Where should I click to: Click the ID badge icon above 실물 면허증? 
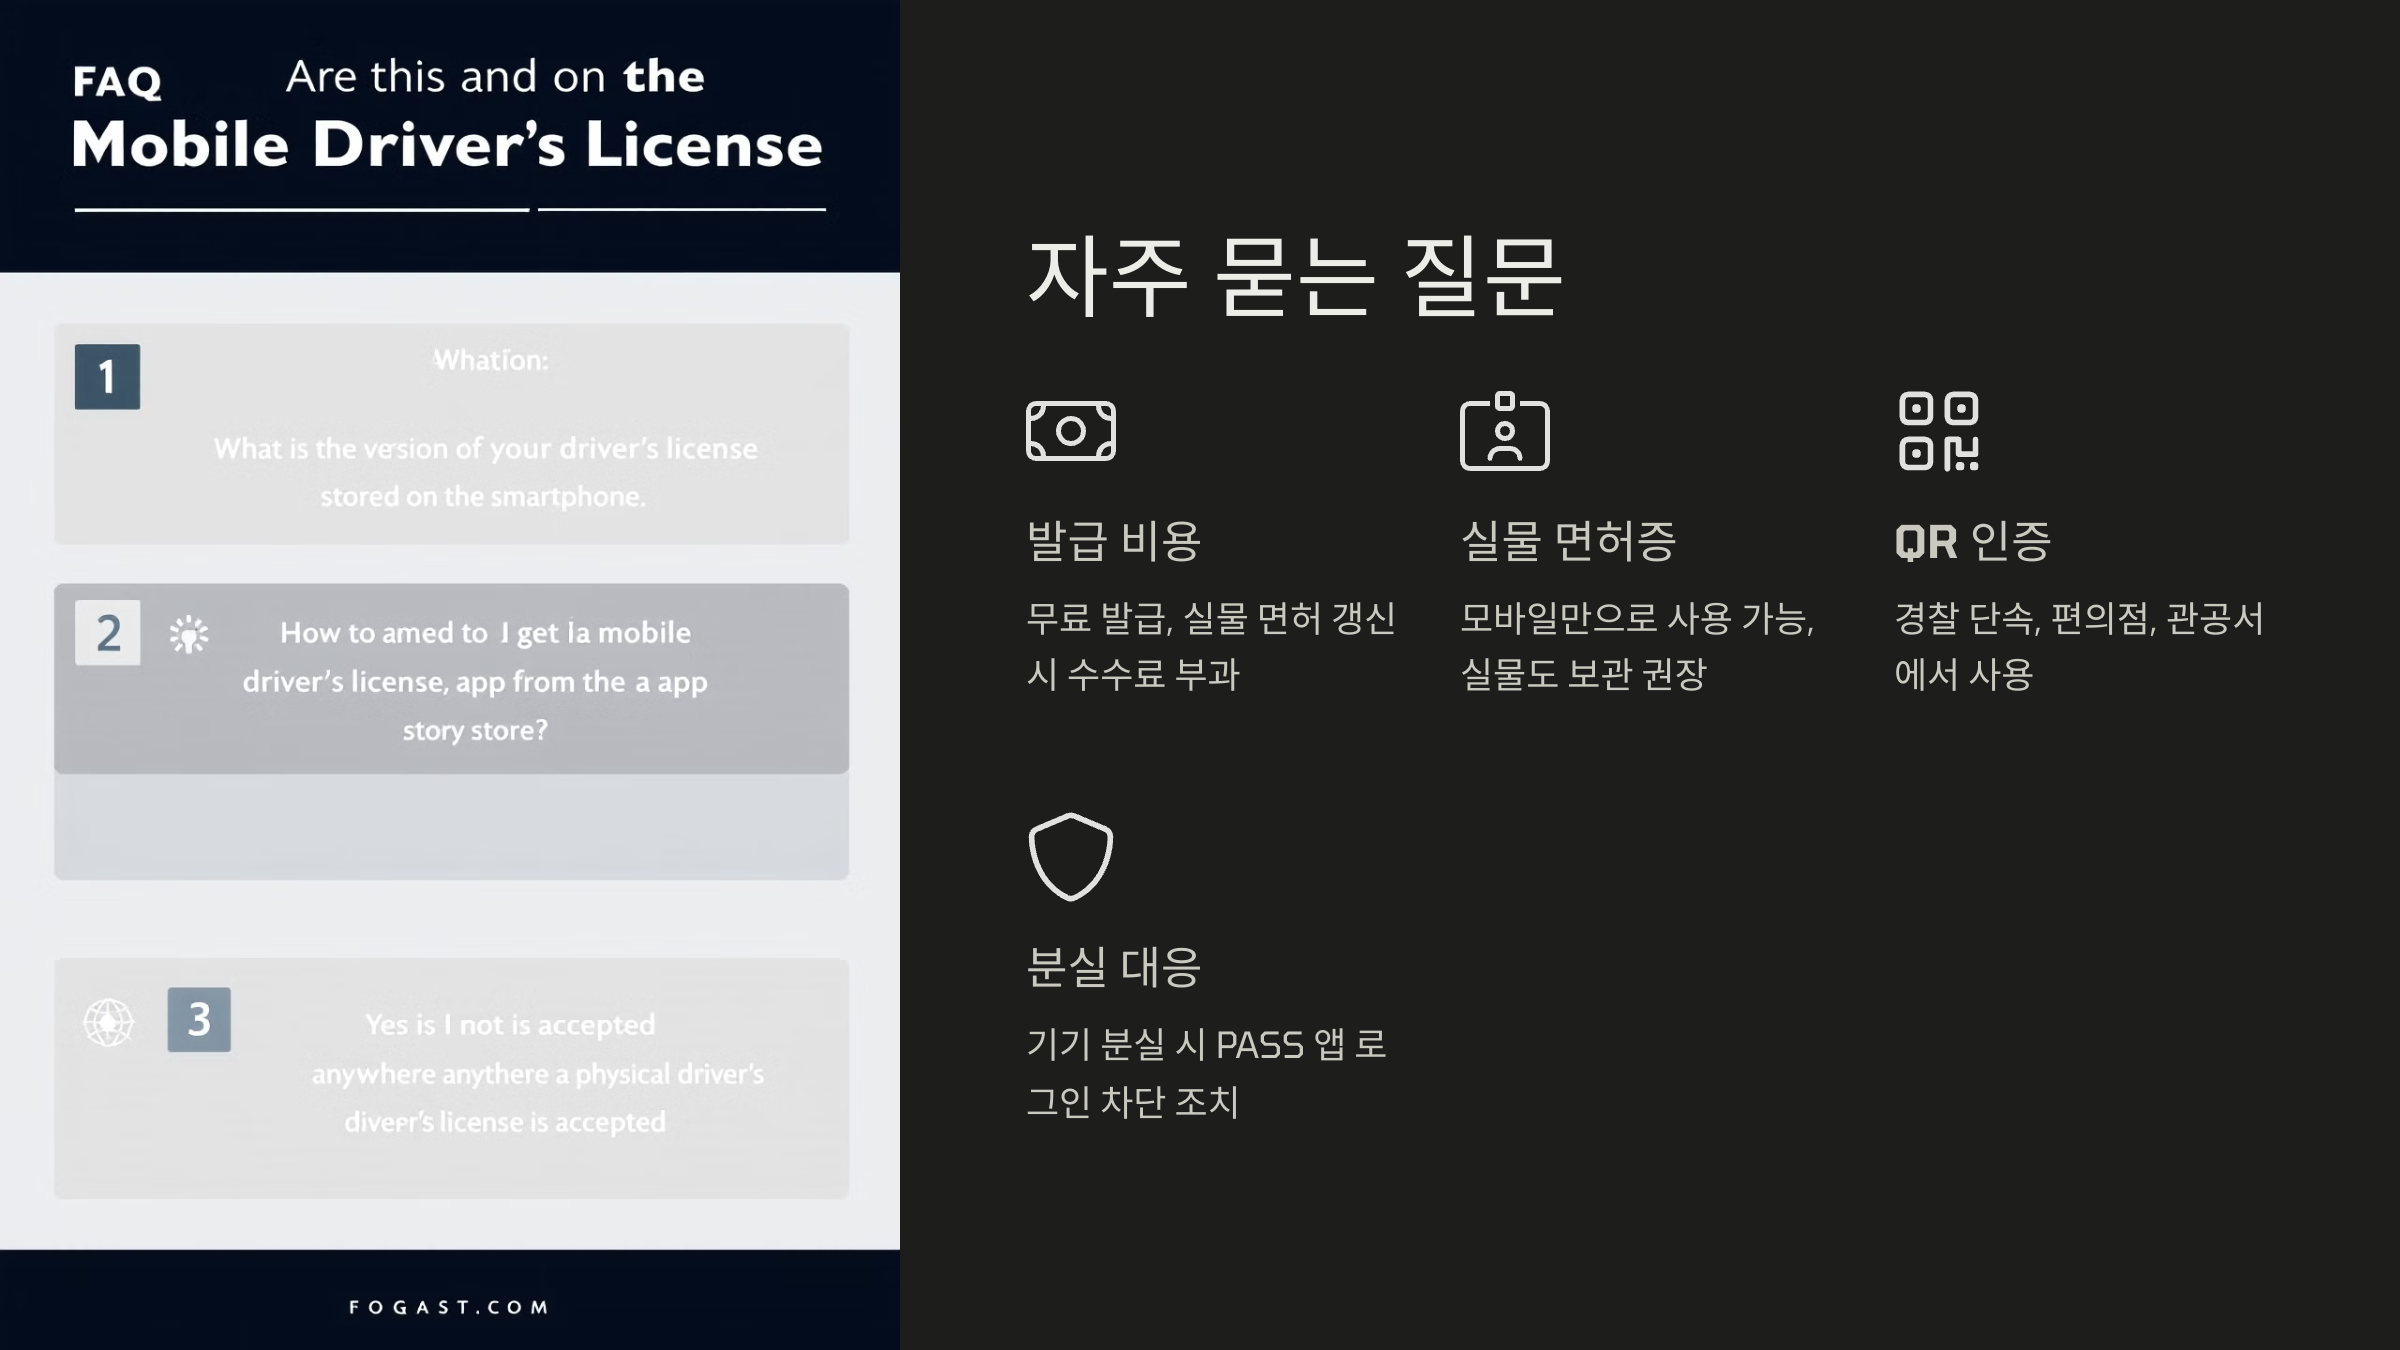[1504, 432]
